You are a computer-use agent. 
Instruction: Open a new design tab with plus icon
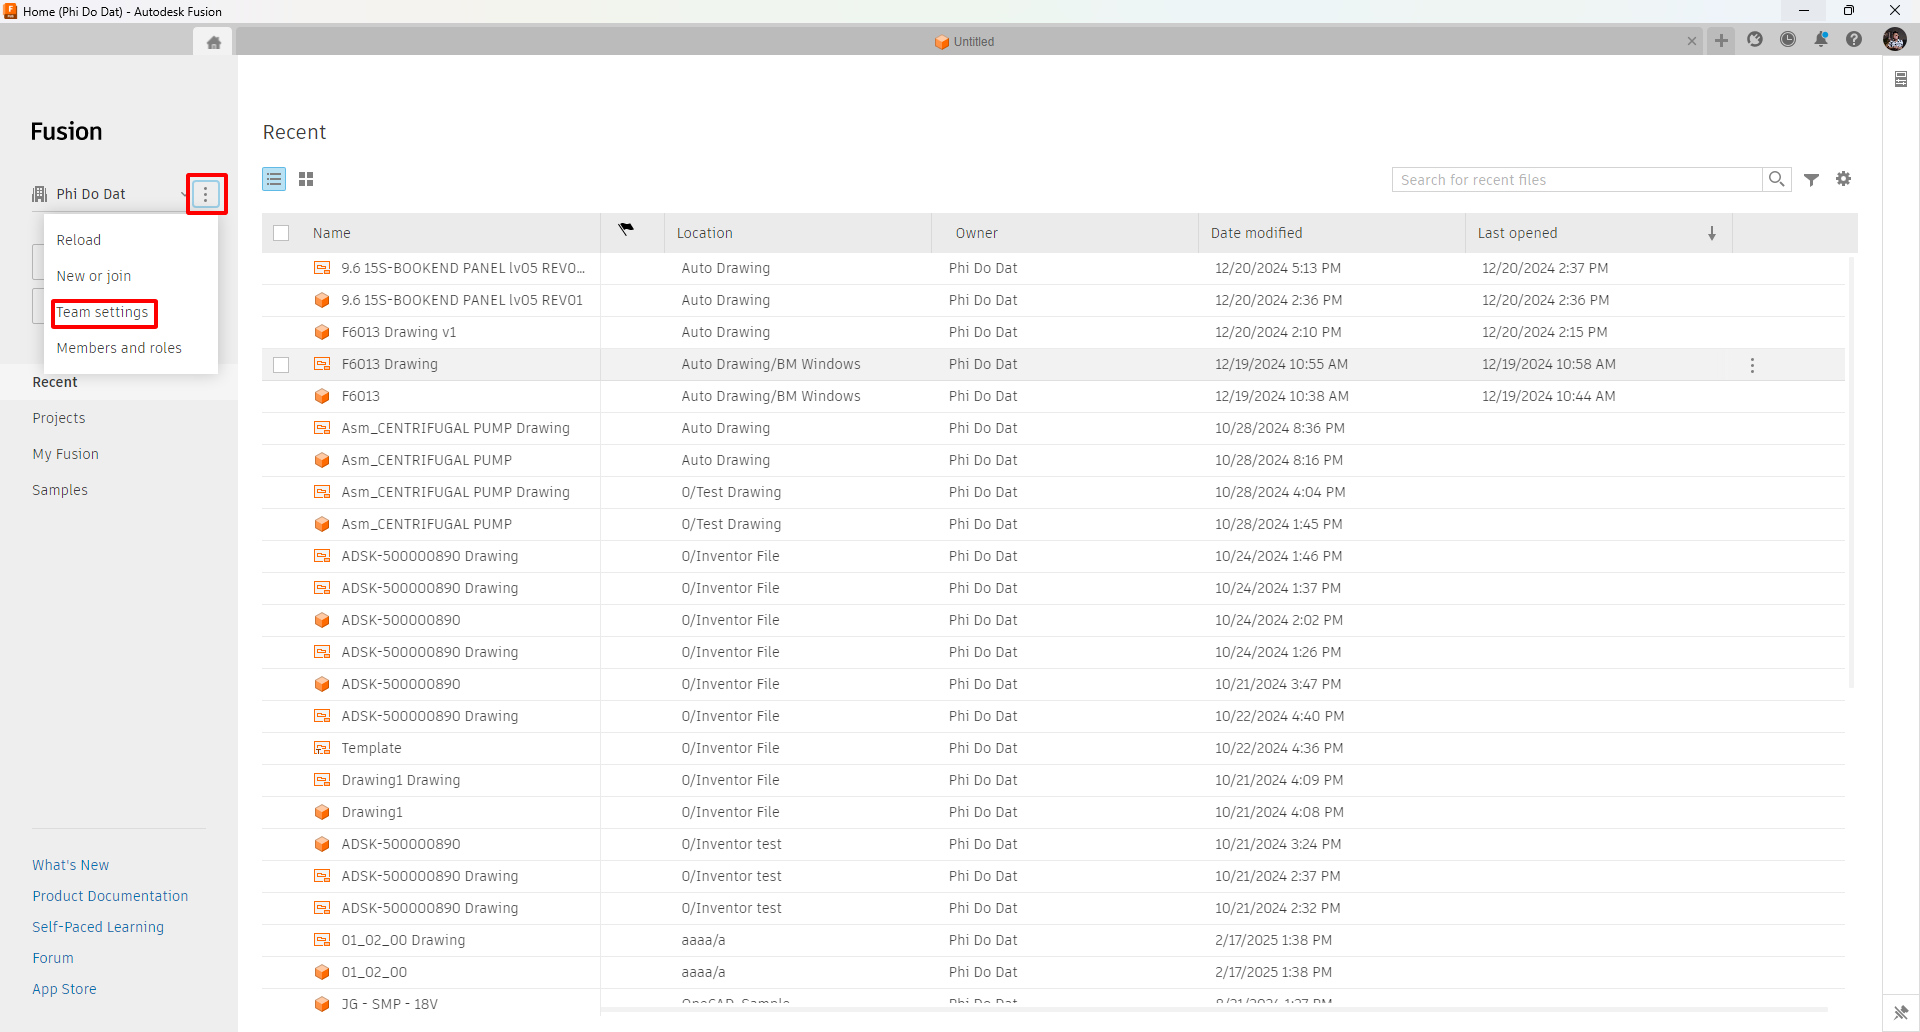[x=1721, y=41]
